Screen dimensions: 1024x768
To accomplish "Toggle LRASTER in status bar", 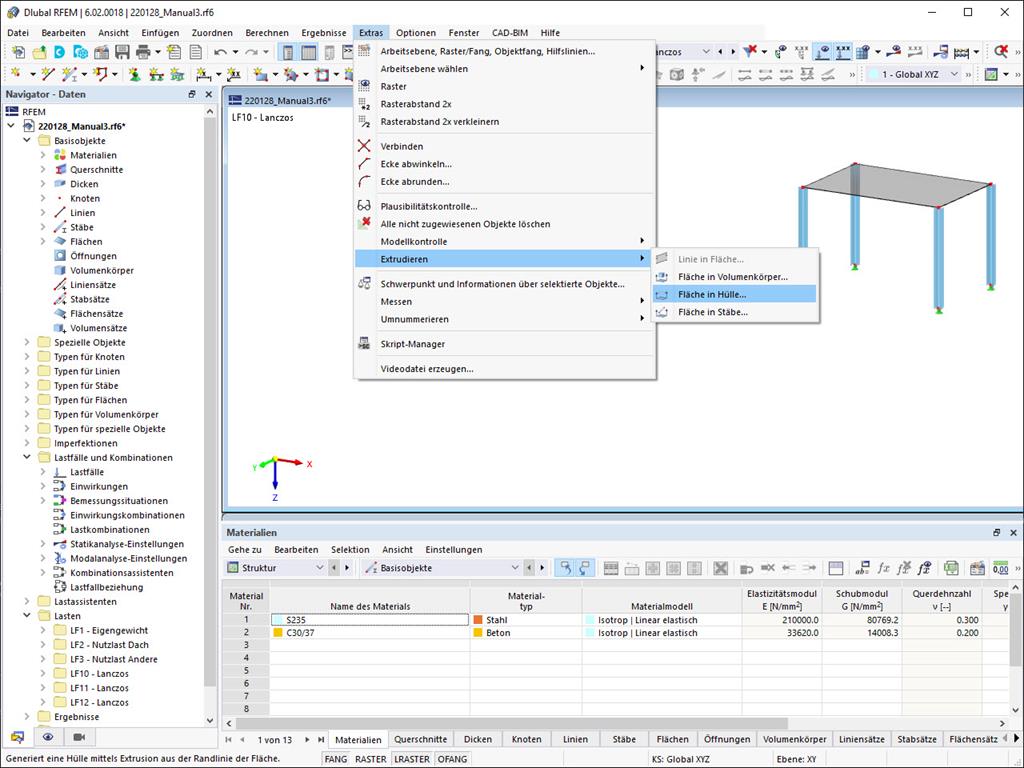I will tap(411, 759).
